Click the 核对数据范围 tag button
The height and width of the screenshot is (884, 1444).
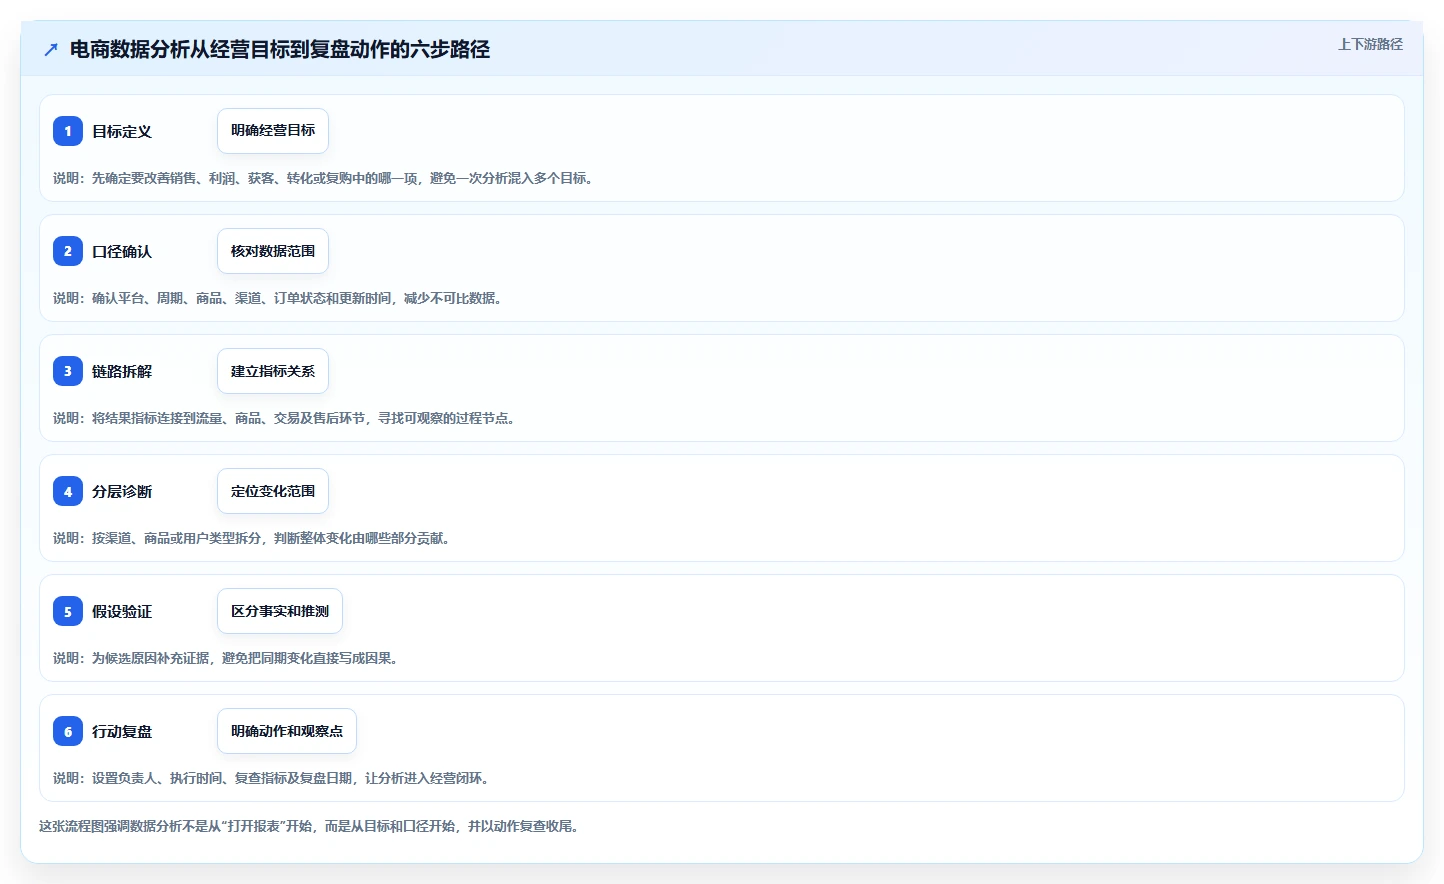point(273,251)
